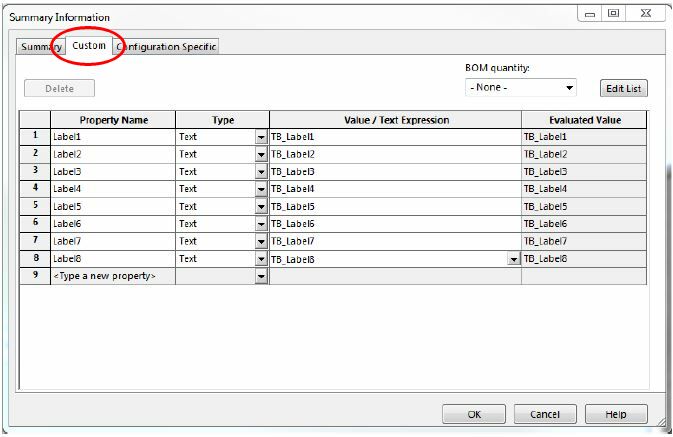Edit the TB_Label2 value expression cell
673x437 pixels.
[395, 154]
